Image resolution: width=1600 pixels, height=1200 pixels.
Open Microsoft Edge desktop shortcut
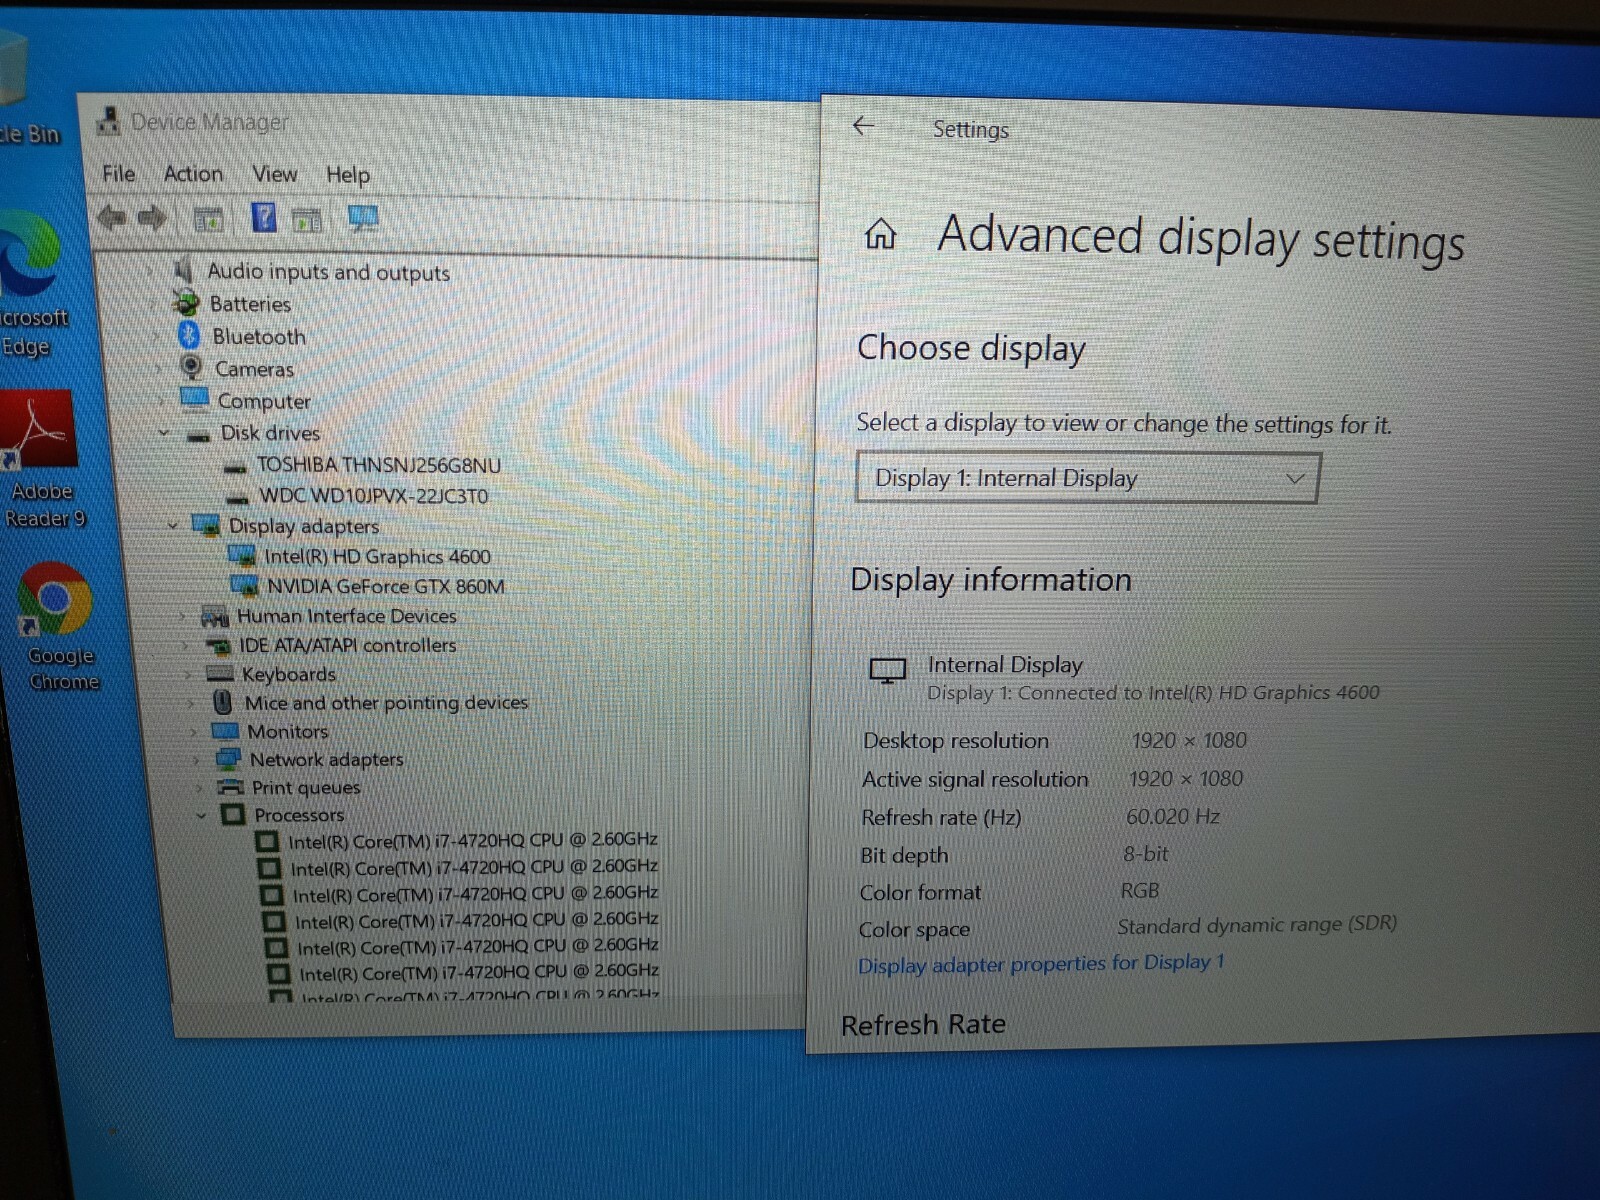click(x=30, y=285)
